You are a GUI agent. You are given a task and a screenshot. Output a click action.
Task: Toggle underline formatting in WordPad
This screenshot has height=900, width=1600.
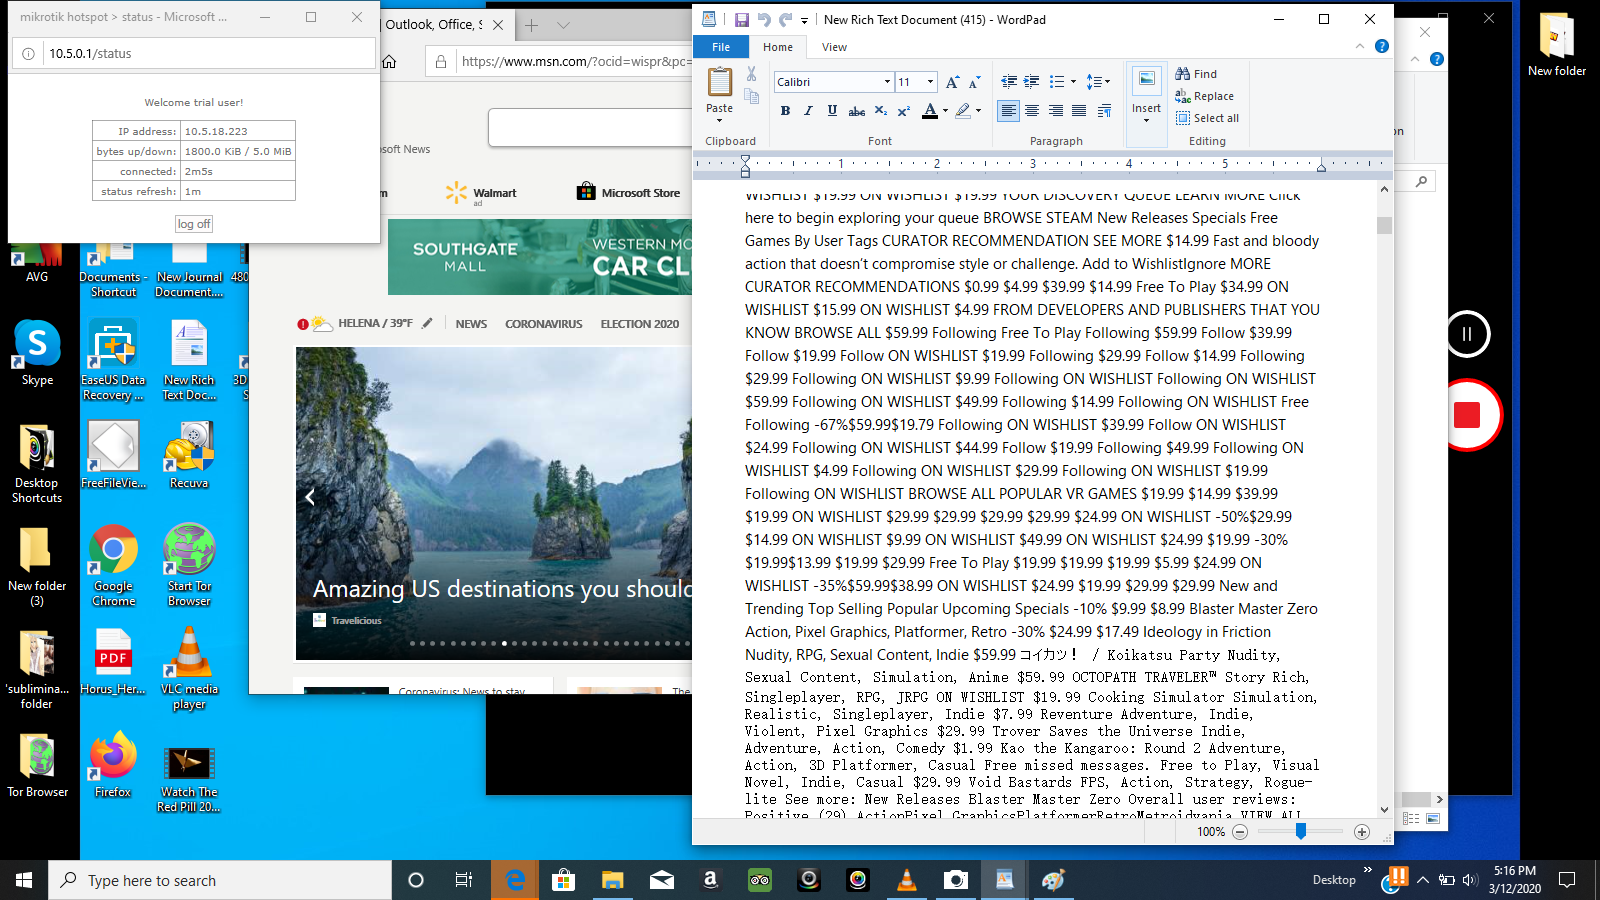[832, 111]
